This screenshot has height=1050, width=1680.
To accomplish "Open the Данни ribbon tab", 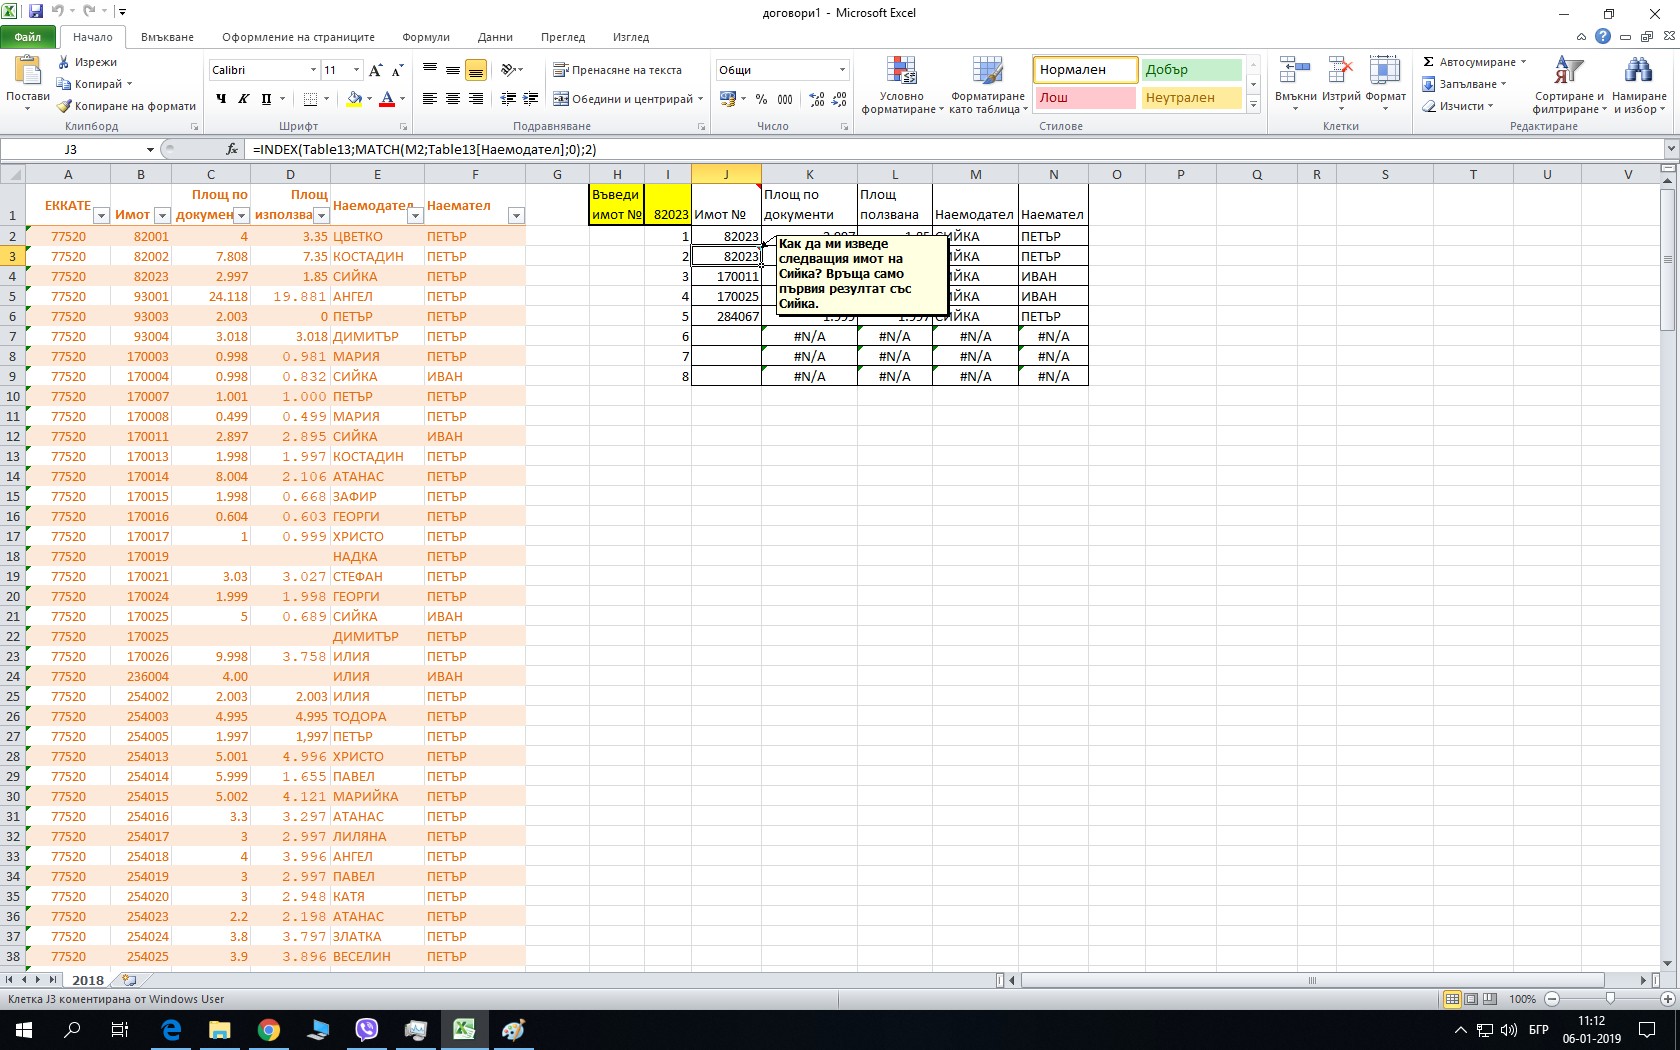I will [x=495, y=37].
